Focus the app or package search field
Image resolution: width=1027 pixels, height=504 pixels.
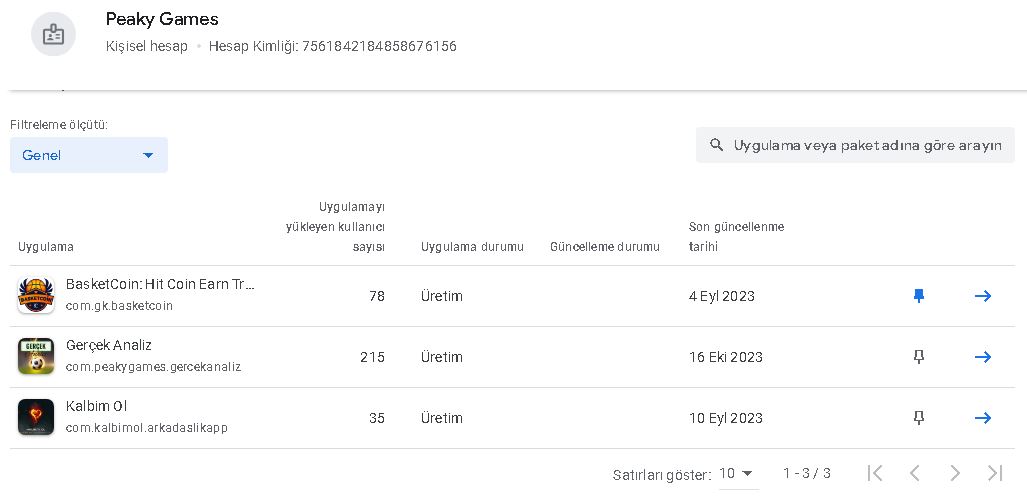[x=855, y=145]
